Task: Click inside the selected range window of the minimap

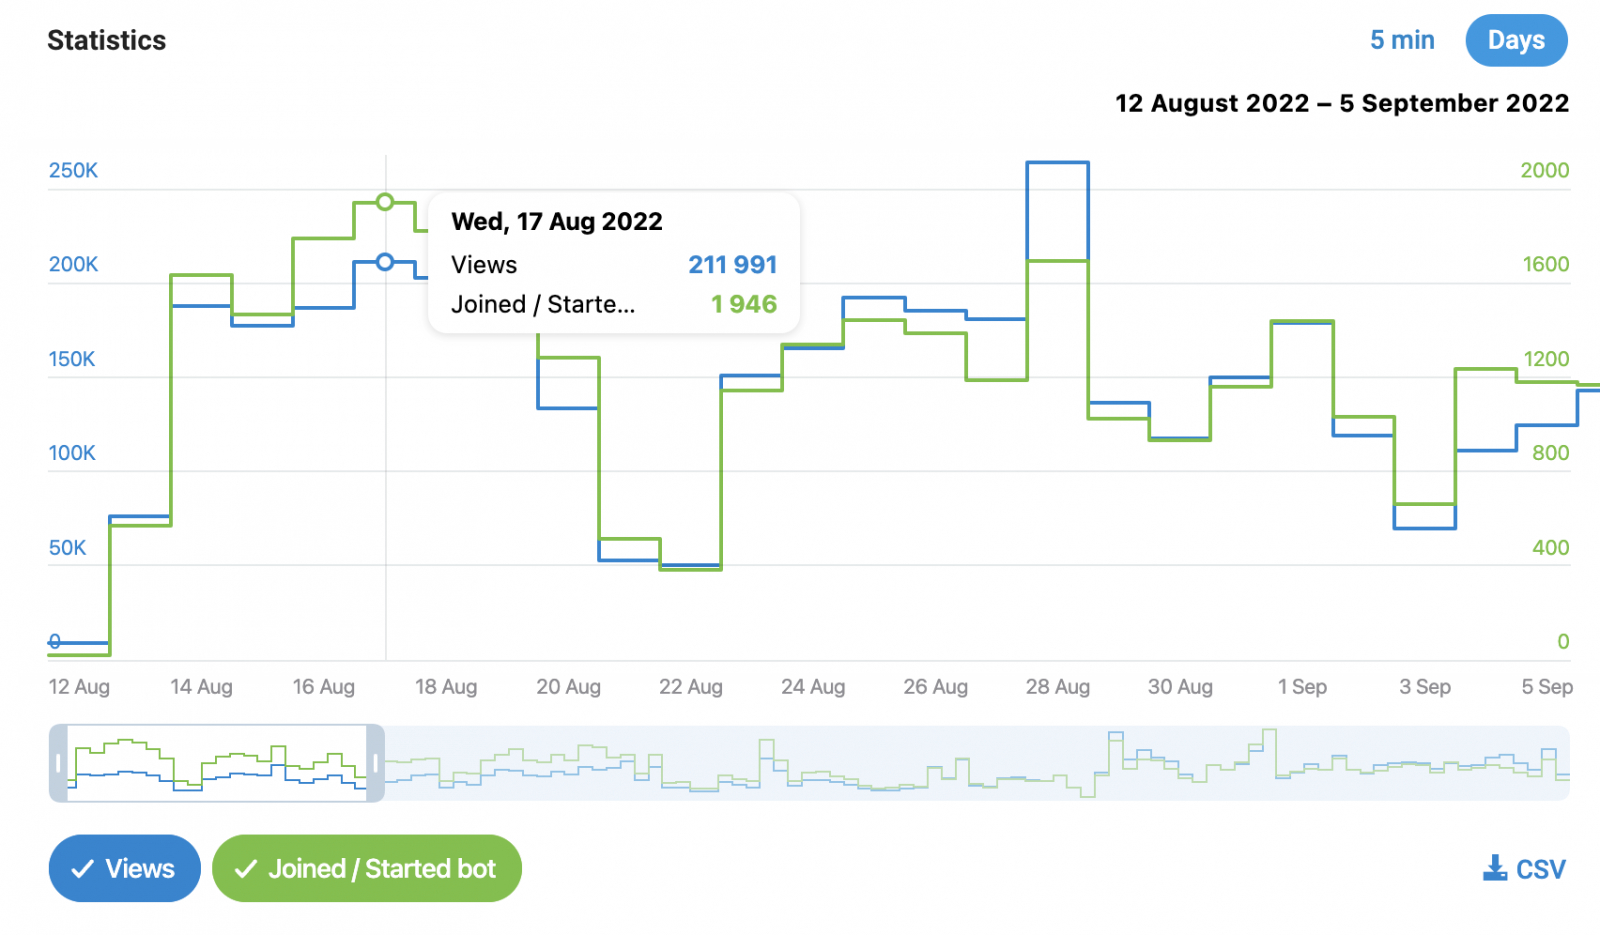Action: click(215, 763)
